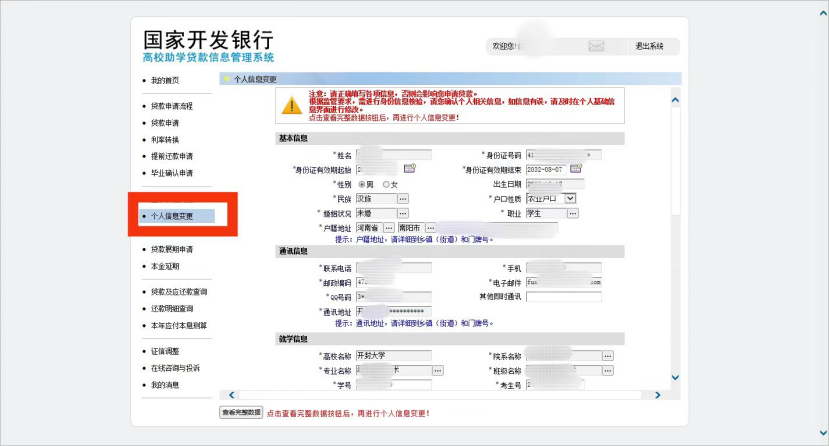Open calendar for 身份证有效期结束 date

(x=576, y=169)
